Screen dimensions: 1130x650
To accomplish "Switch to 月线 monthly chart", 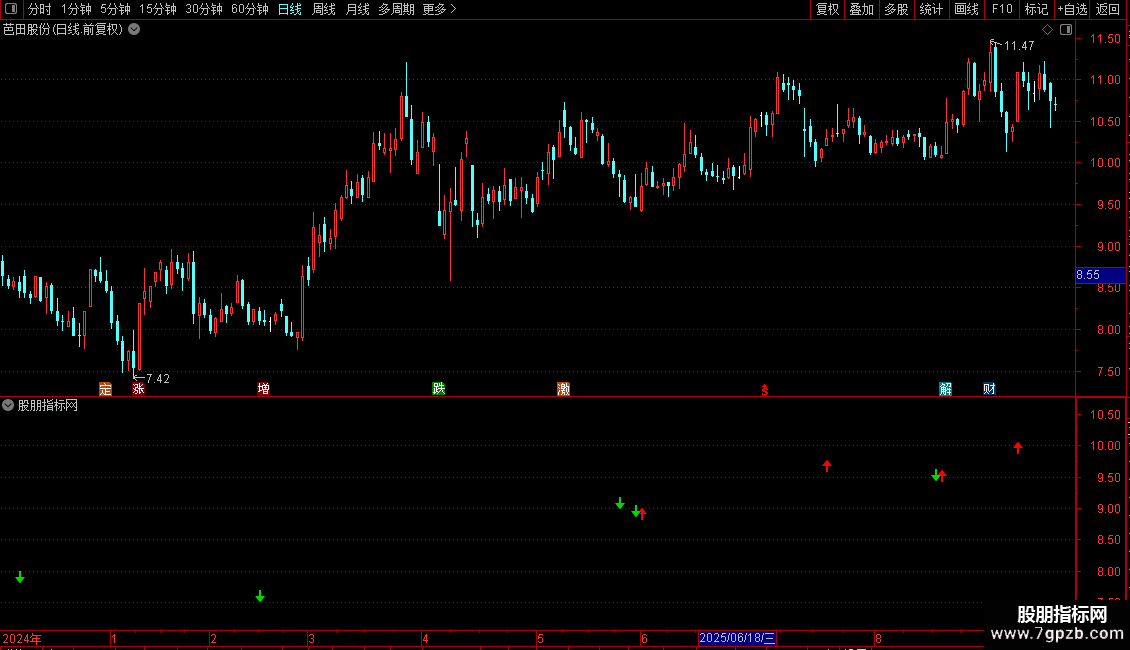I will [357, 9].
